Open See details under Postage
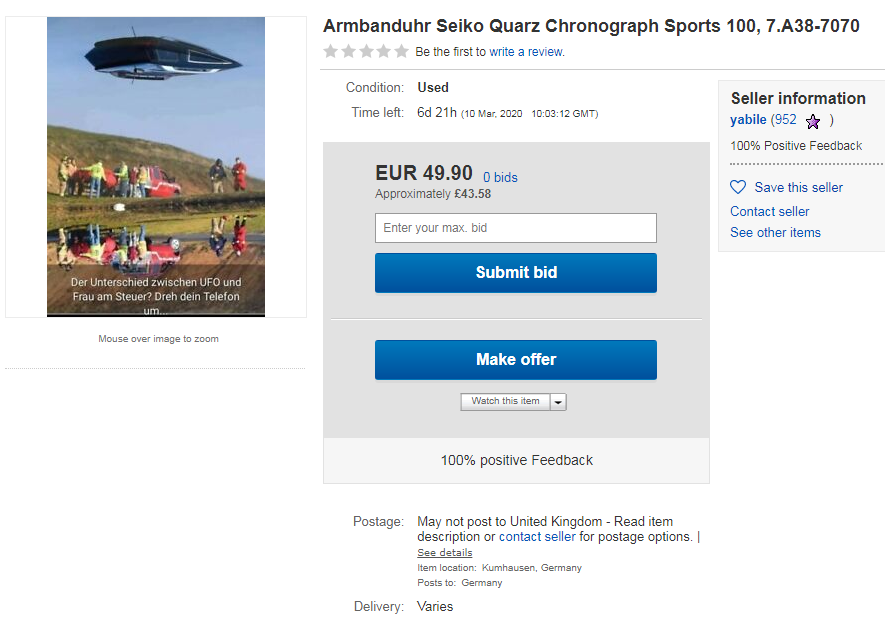The image size is (885, 627). 445,552
